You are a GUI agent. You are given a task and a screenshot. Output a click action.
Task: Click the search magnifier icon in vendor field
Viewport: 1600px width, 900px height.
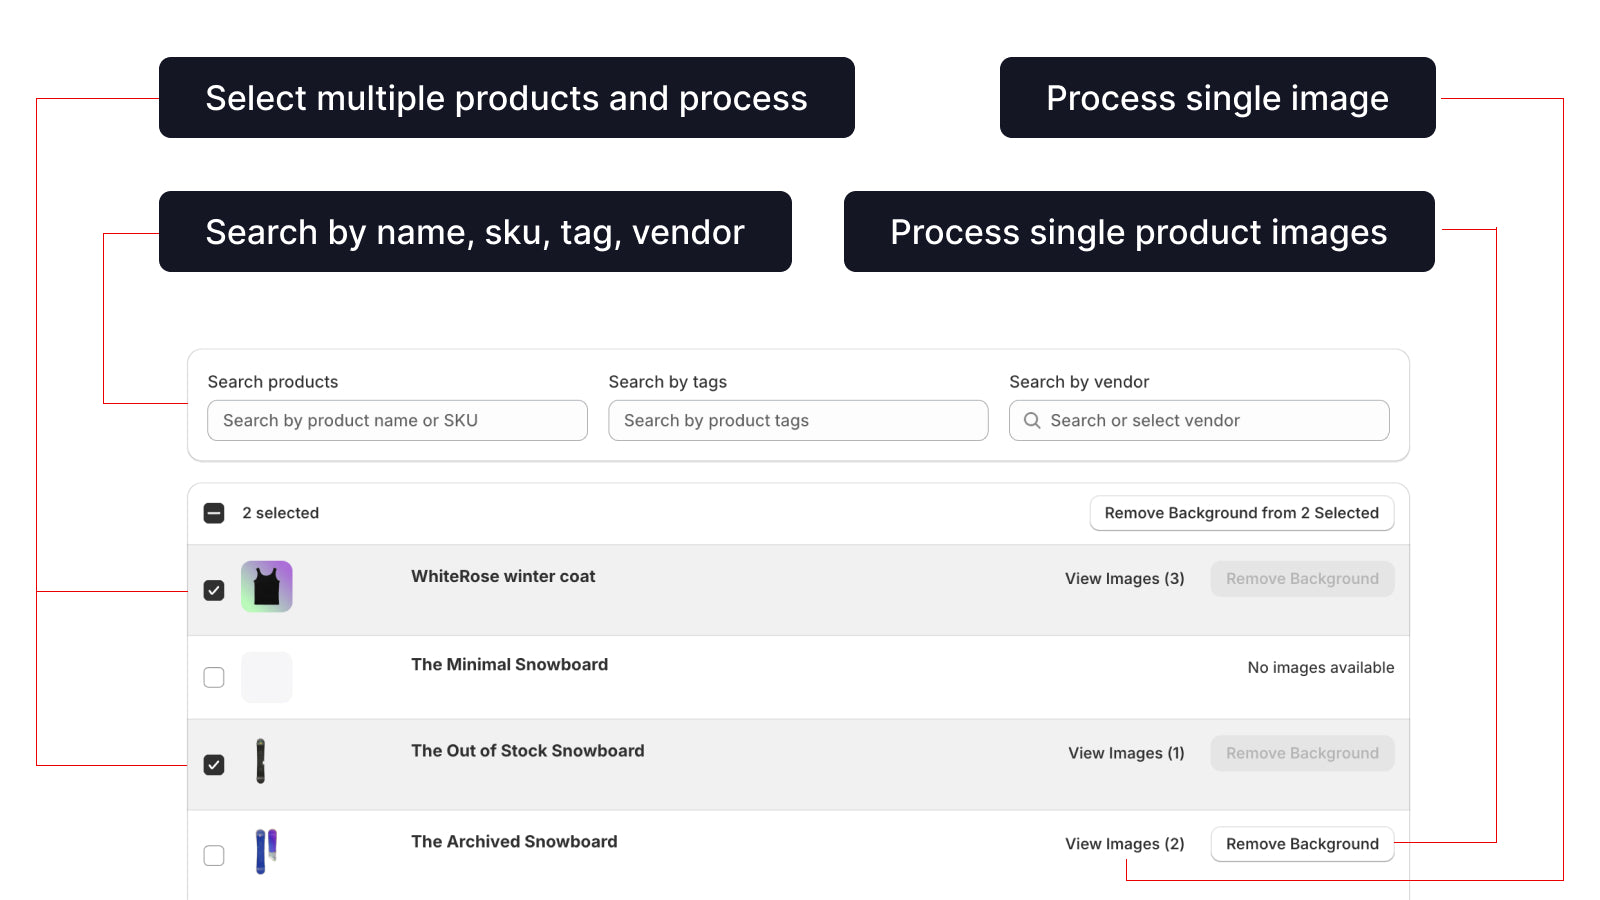[1032, 421]
